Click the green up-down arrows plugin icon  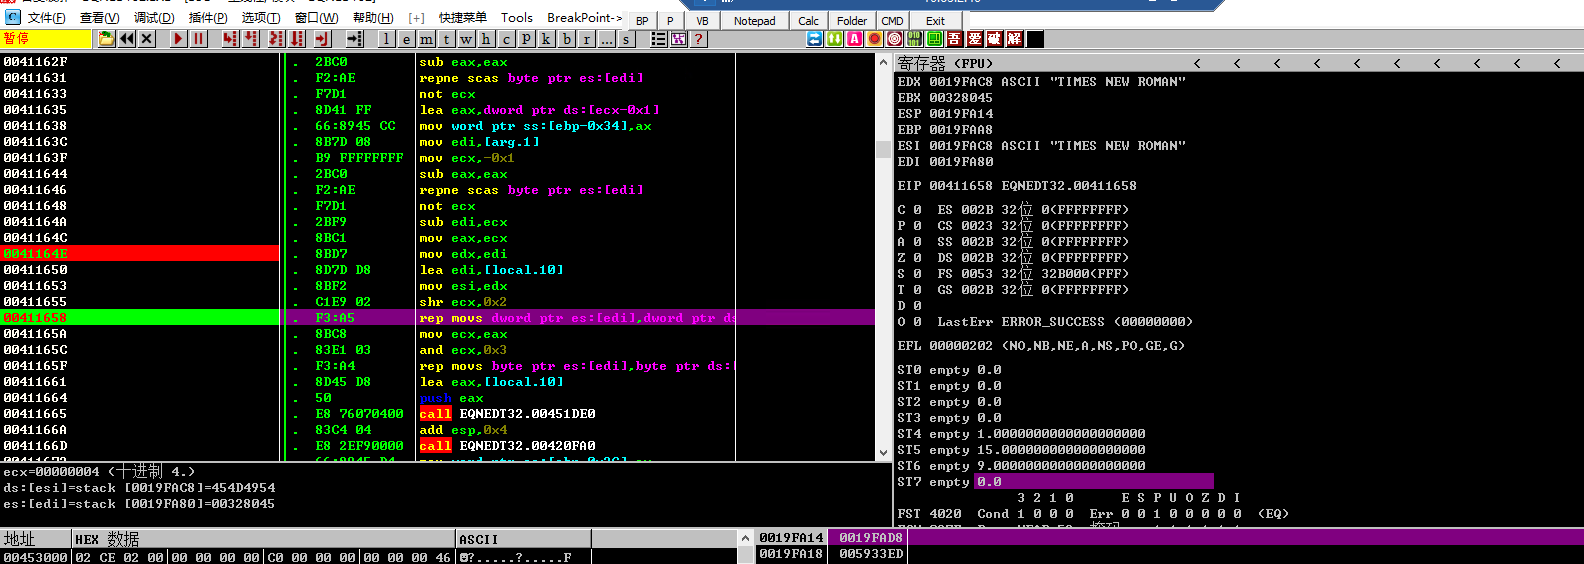coord(834,39)
